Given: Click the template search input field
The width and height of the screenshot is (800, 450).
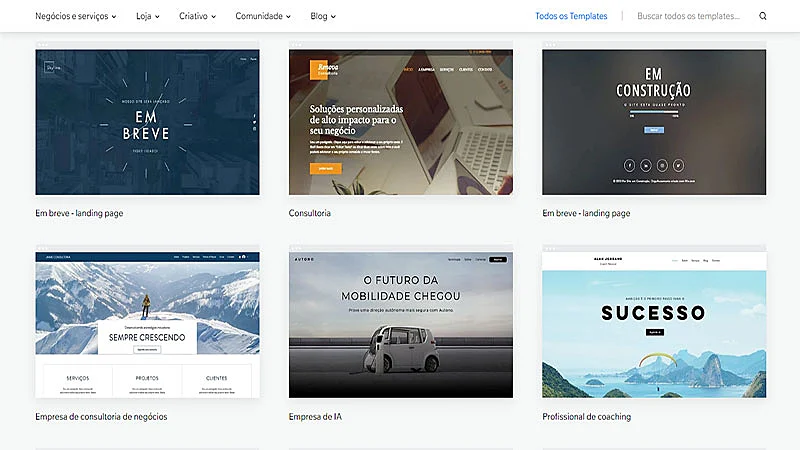Looking at the screenshot, I should pyautogui.click(x=690, y=16).
